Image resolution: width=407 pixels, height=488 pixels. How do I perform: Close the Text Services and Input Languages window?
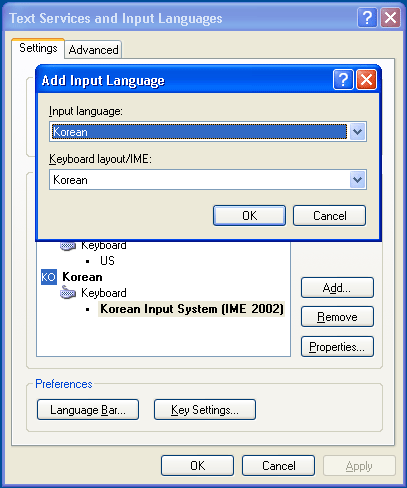click(x=390, y=17)
